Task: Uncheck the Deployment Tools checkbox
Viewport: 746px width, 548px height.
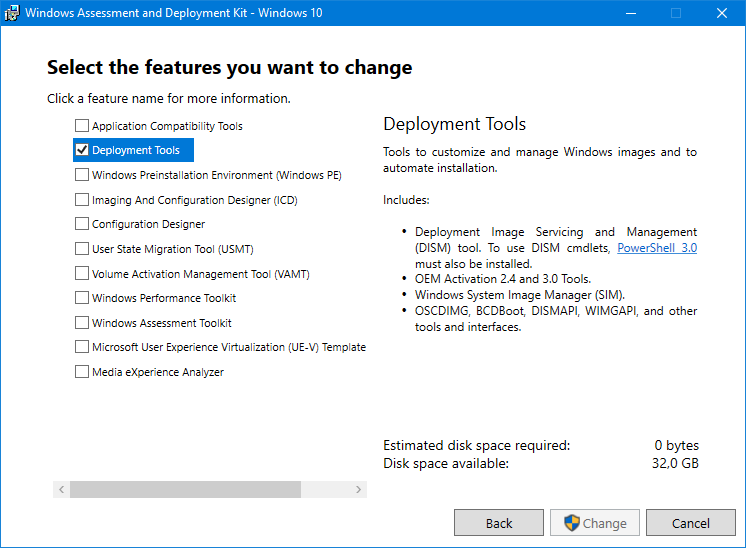Action: (x=82, y=150)
